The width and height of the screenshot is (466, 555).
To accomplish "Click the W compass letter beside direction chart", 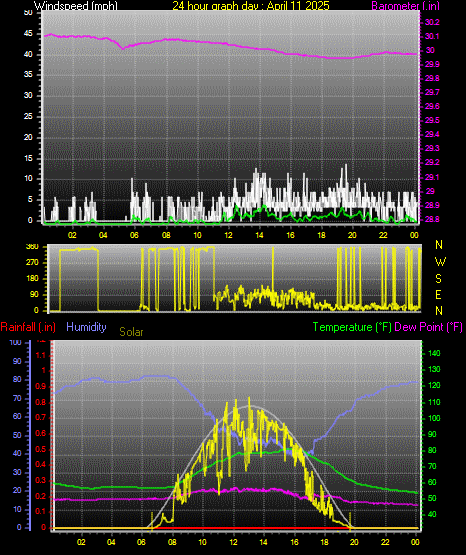I will tap(440, 262).
